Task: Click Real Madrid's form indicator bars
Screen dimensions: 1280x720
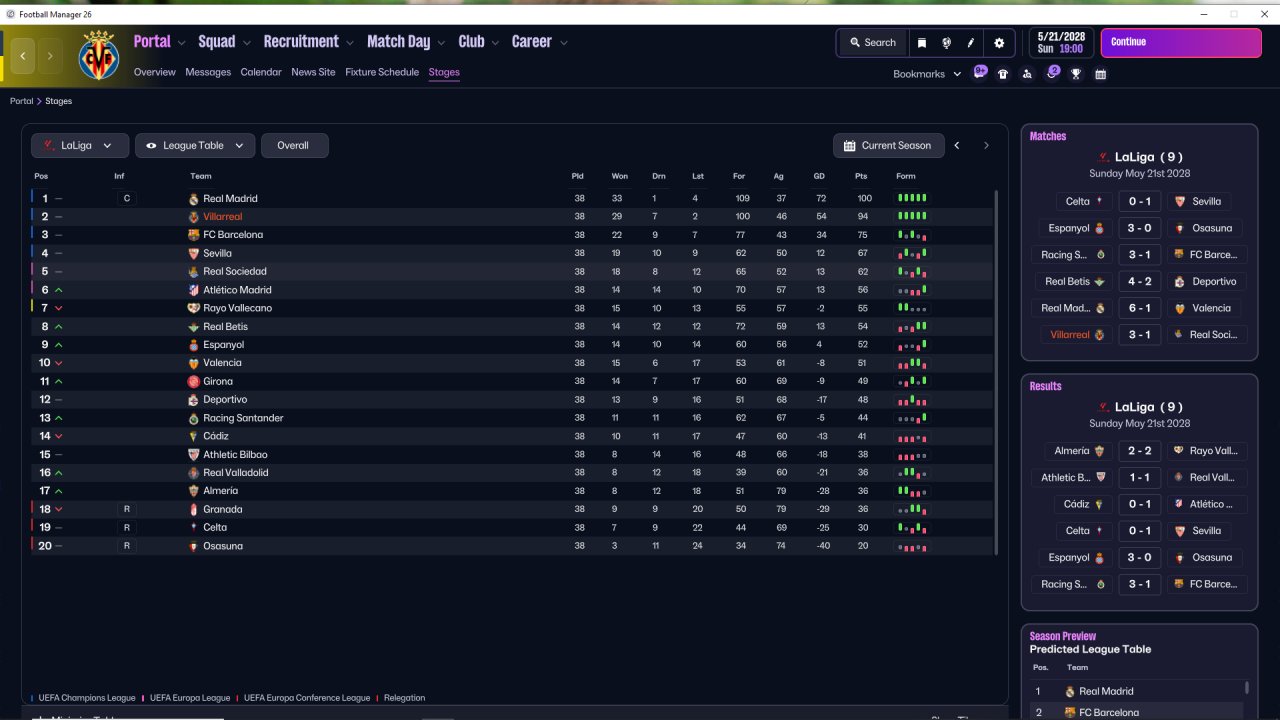Action: click(x=912, y=199)
